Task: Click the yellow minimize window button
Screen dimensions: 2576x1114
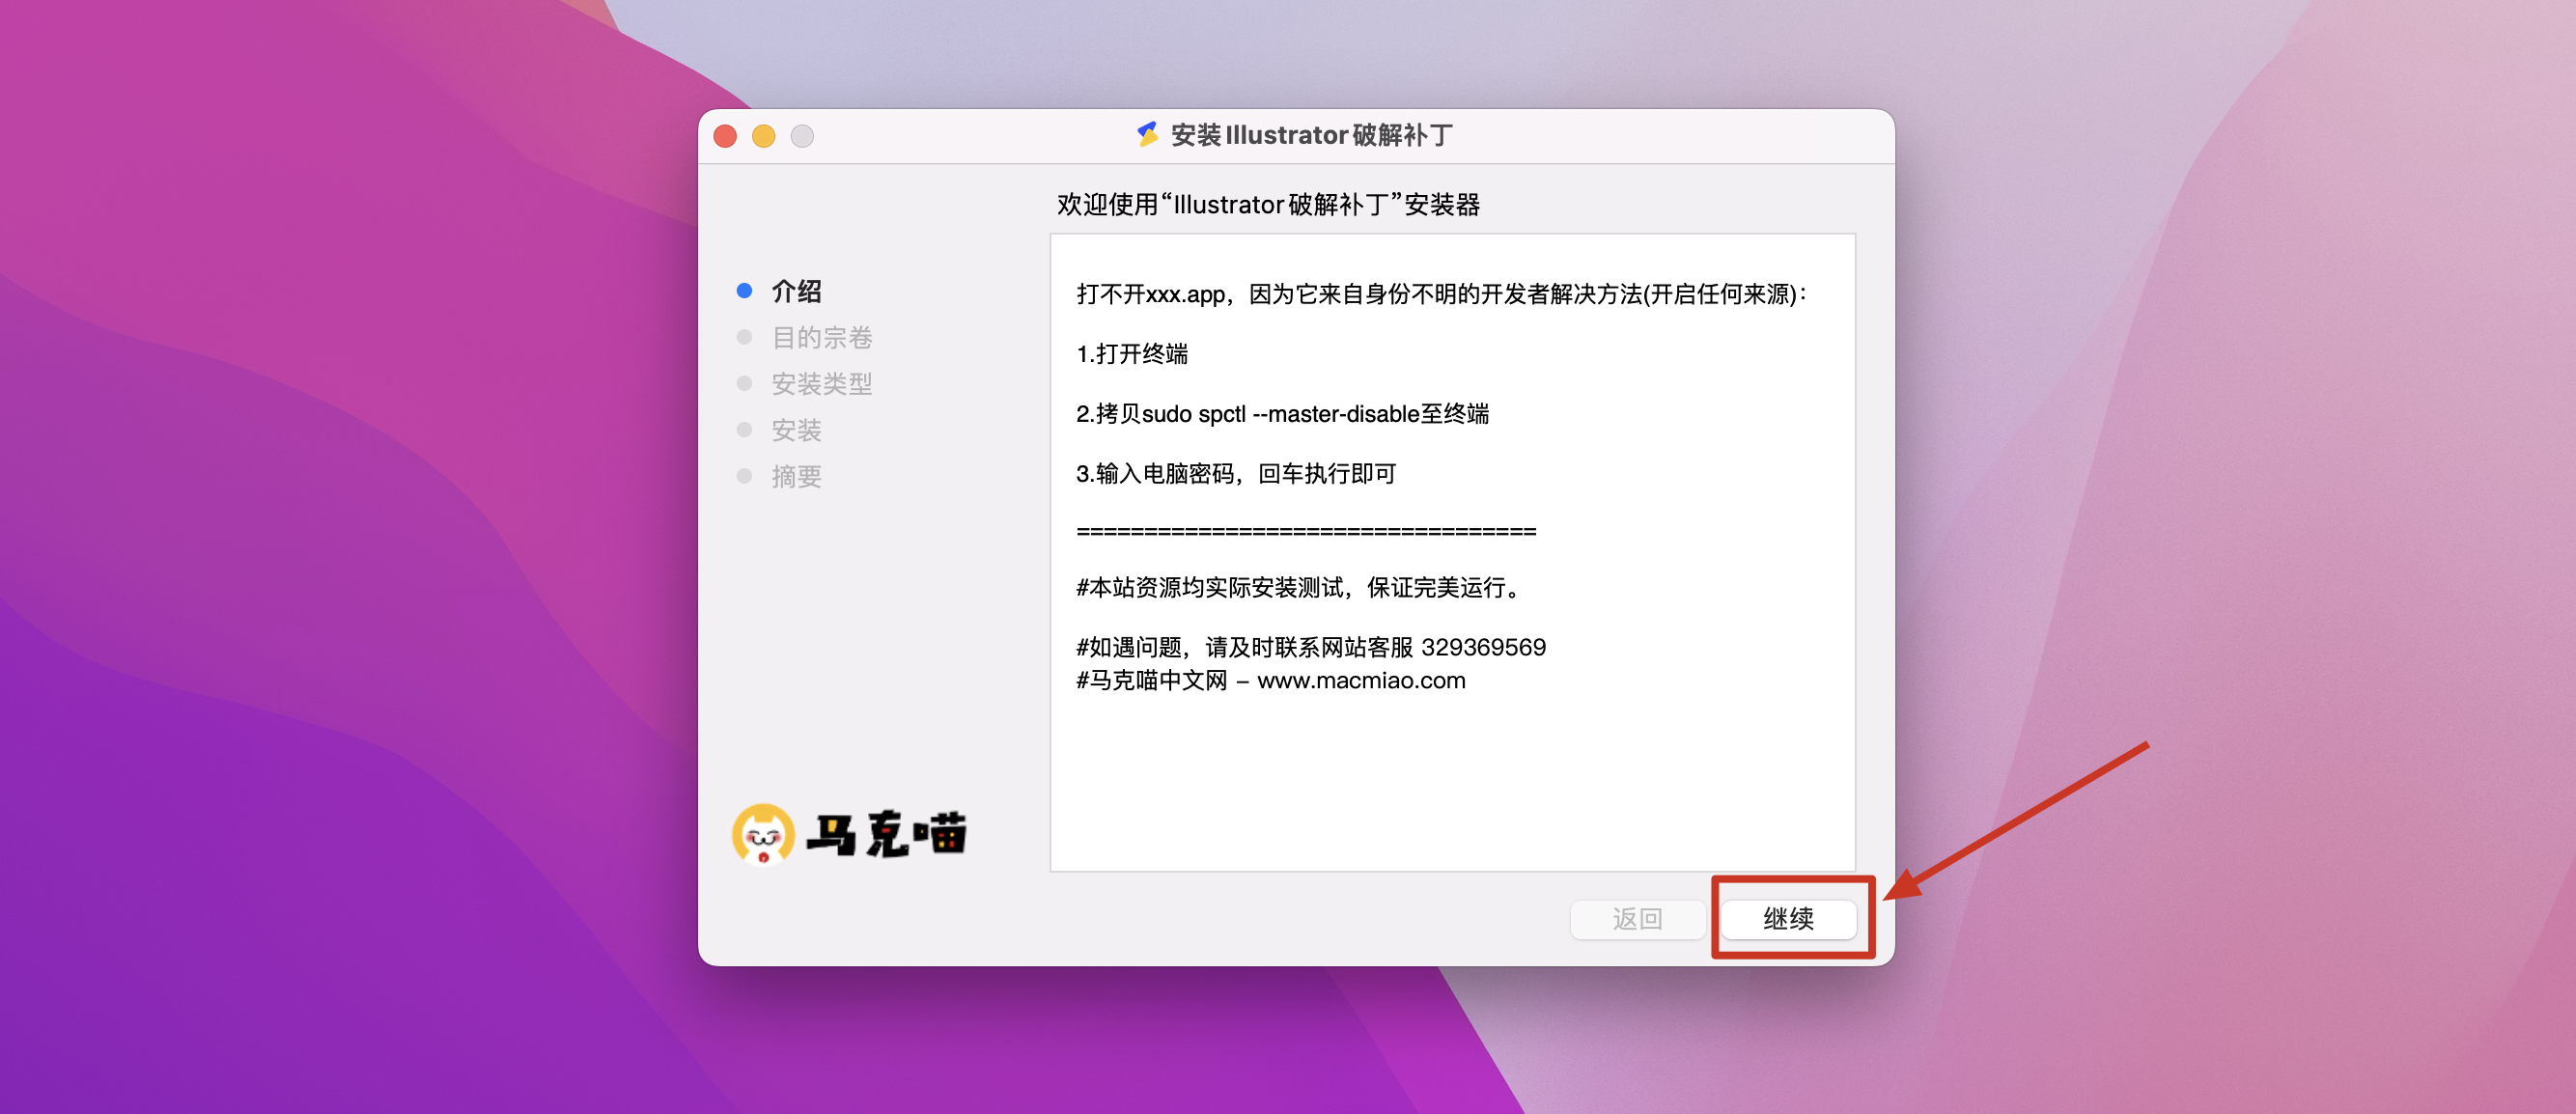Action: click(764, 136)
